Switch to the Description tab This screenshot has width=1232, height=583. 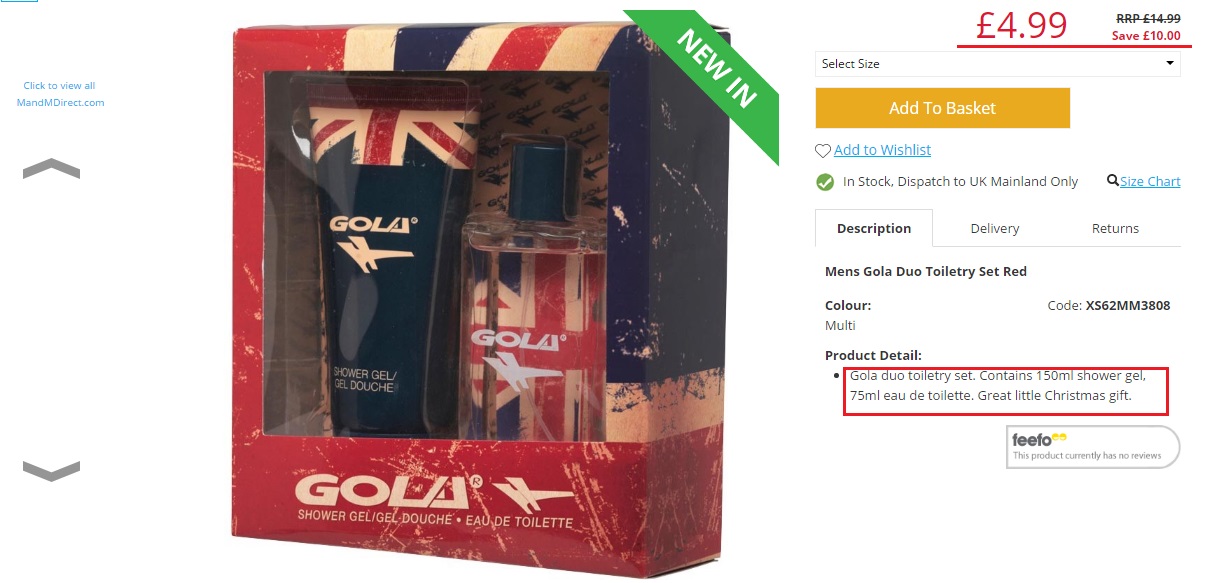(x=874, y=228)
